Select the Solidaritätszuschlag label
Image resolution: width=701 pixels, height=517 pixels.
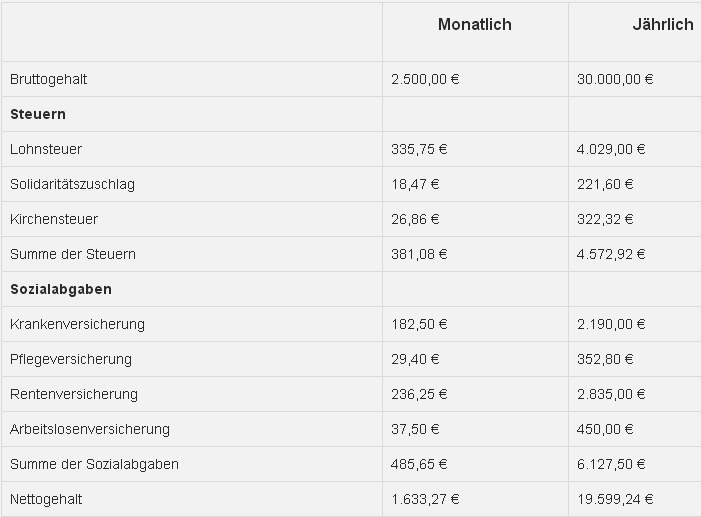[72, 184]
